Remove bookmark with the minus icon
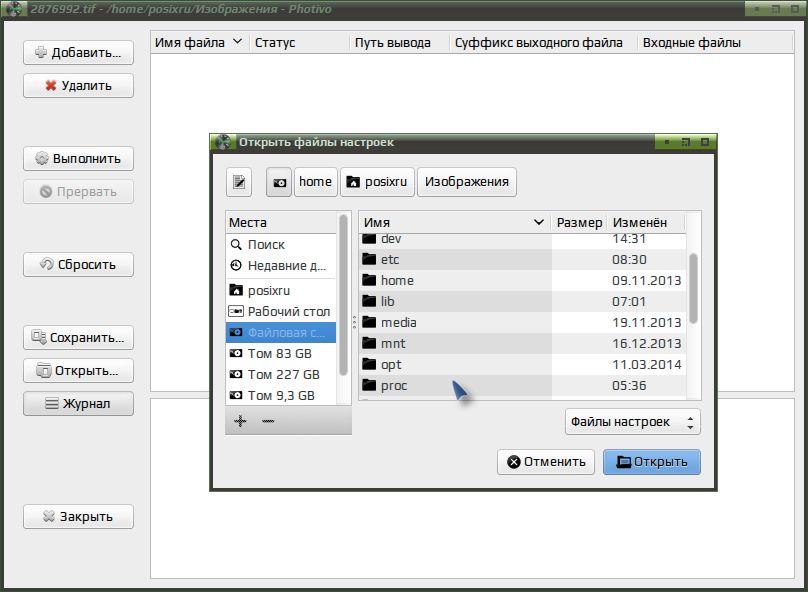Screen dimensions: 808x592 (268, 421)
